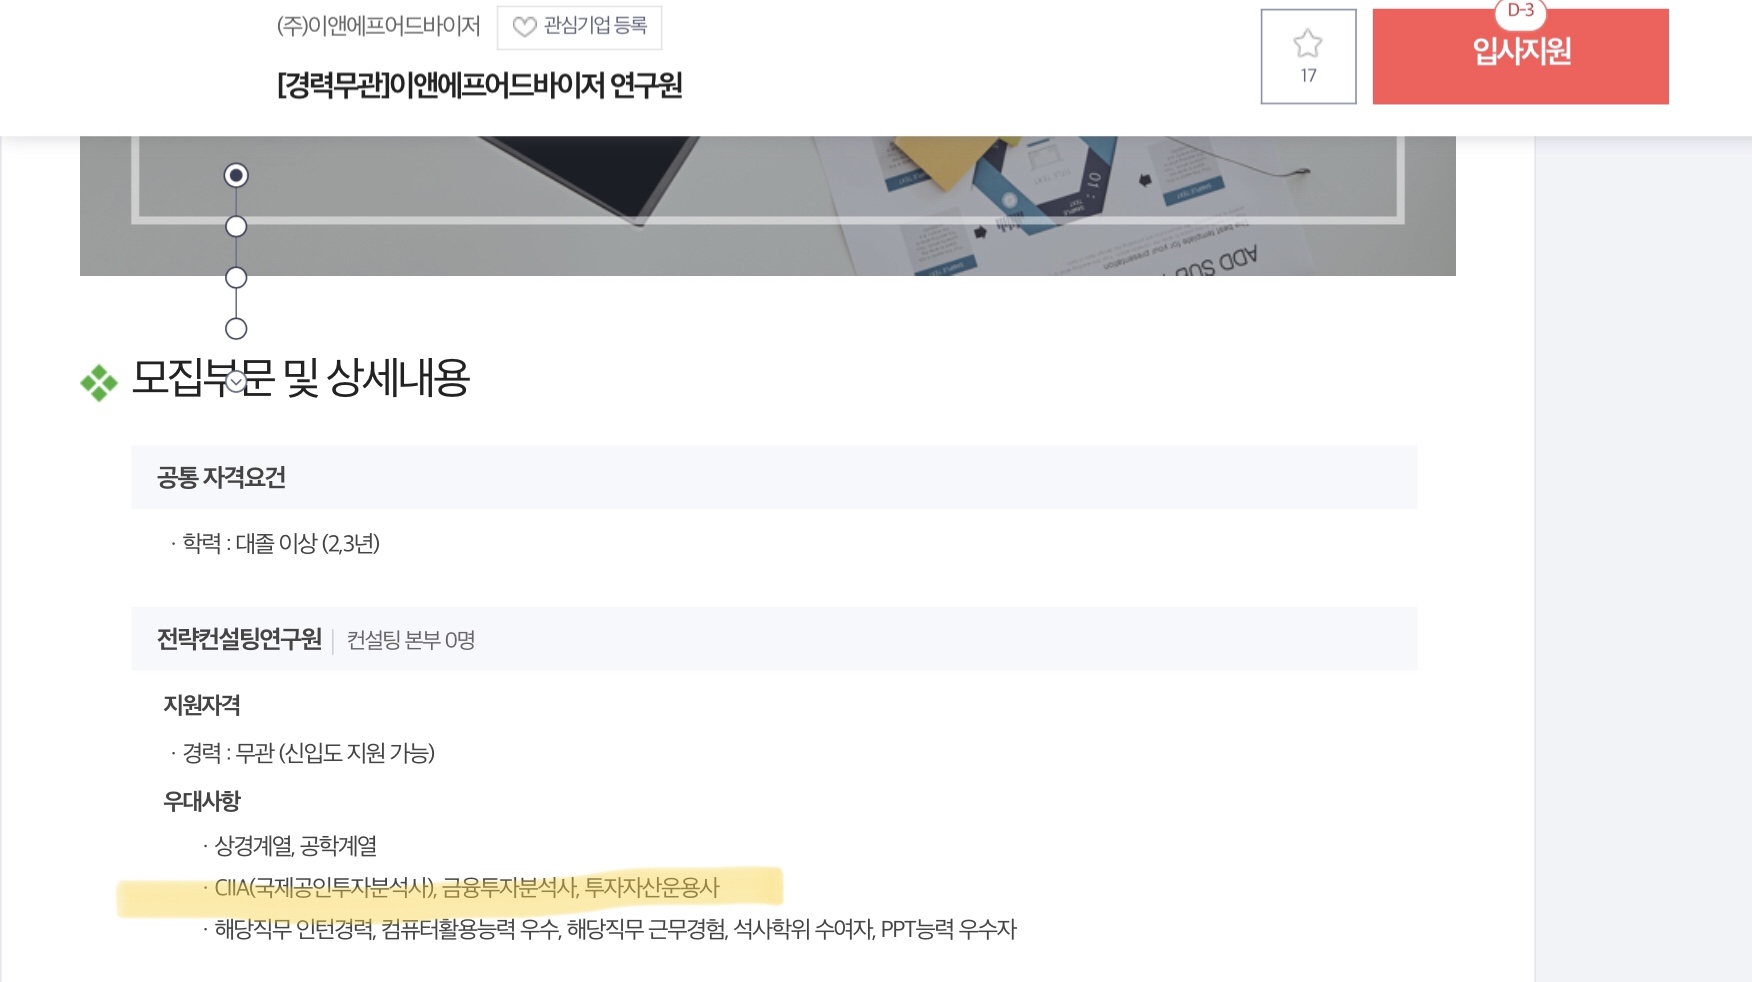Apply using the 입사지원 button

tap(1520, 56)
